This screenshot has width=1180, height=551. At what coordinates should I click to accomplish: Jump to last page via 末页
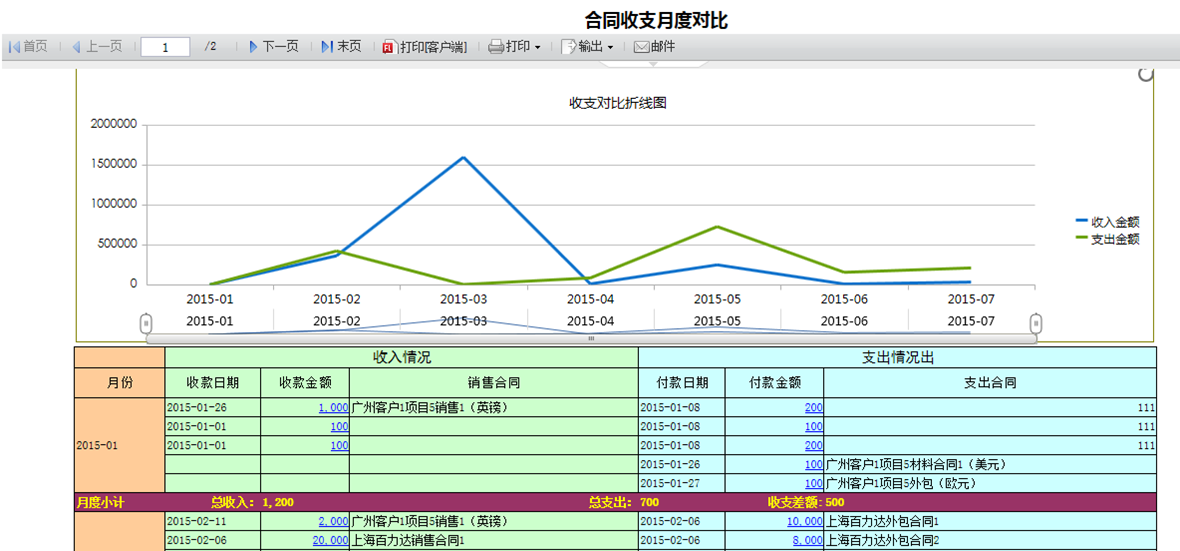341,47
